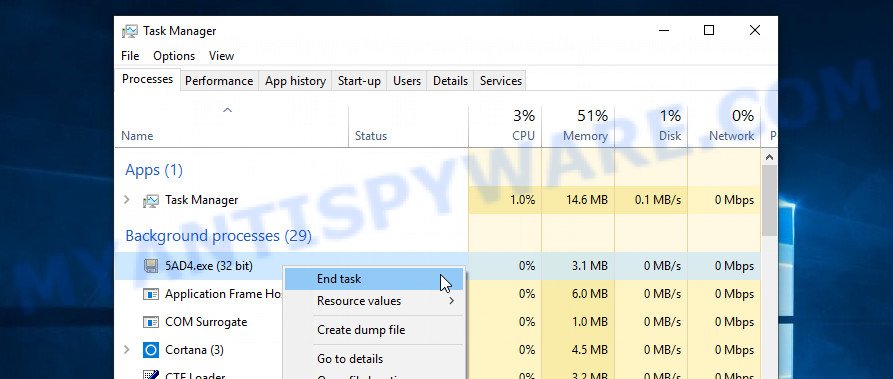Expand the Task Manager app row
This screenshot has height=379, width=893.
point(127,200)
